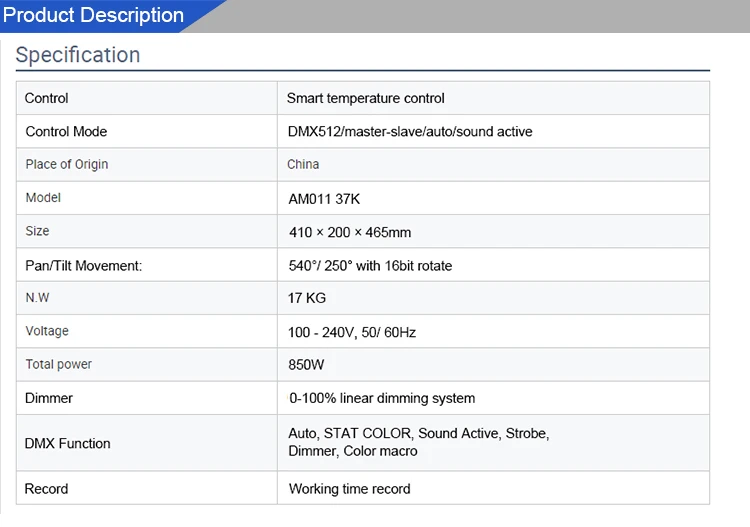Select the 100 - 240V, 50/ 60Hz value
Image resolution: width=750 pixels, height=527 pixels.
point(352,332)
